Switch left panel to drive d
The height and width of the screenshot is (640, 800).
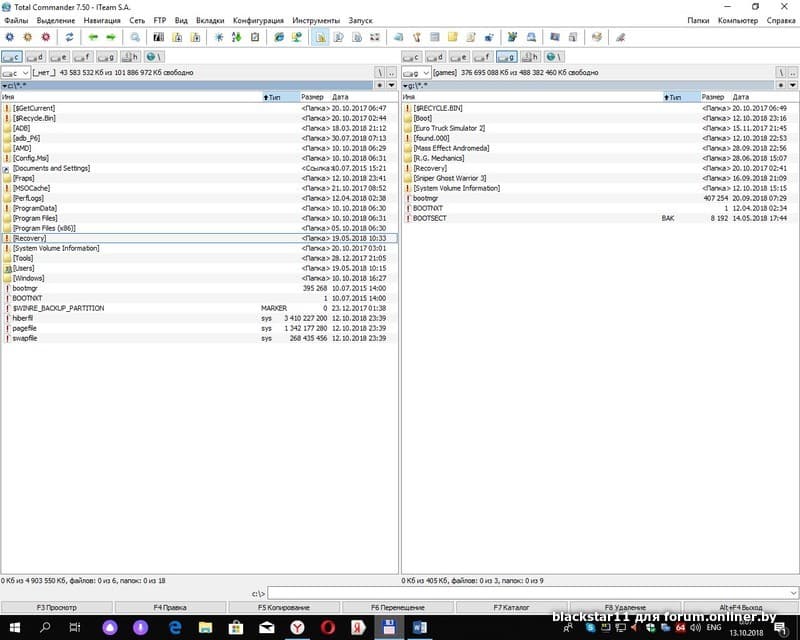pos(36,57)
